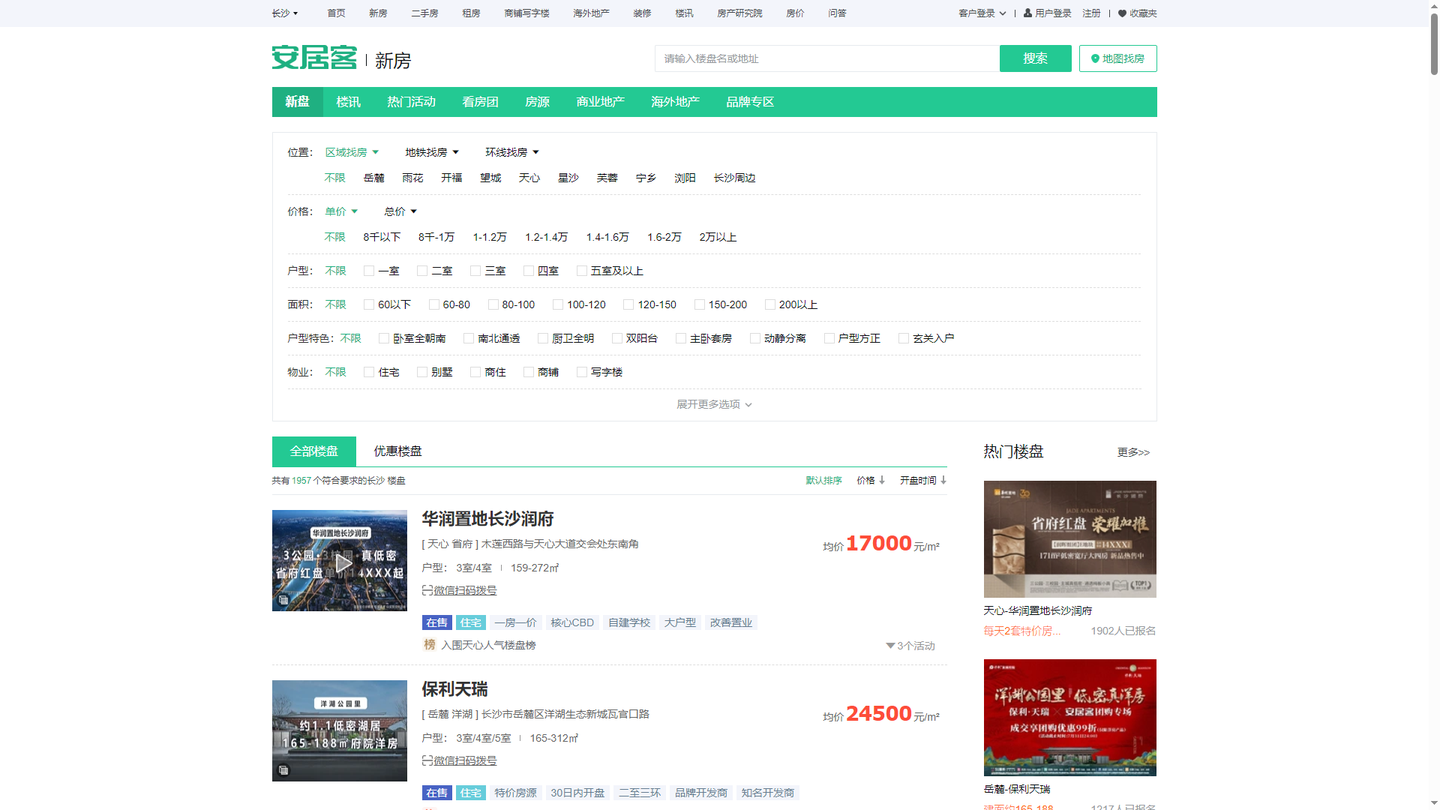Expand the 3个活动 dropdown

(910, 645)
